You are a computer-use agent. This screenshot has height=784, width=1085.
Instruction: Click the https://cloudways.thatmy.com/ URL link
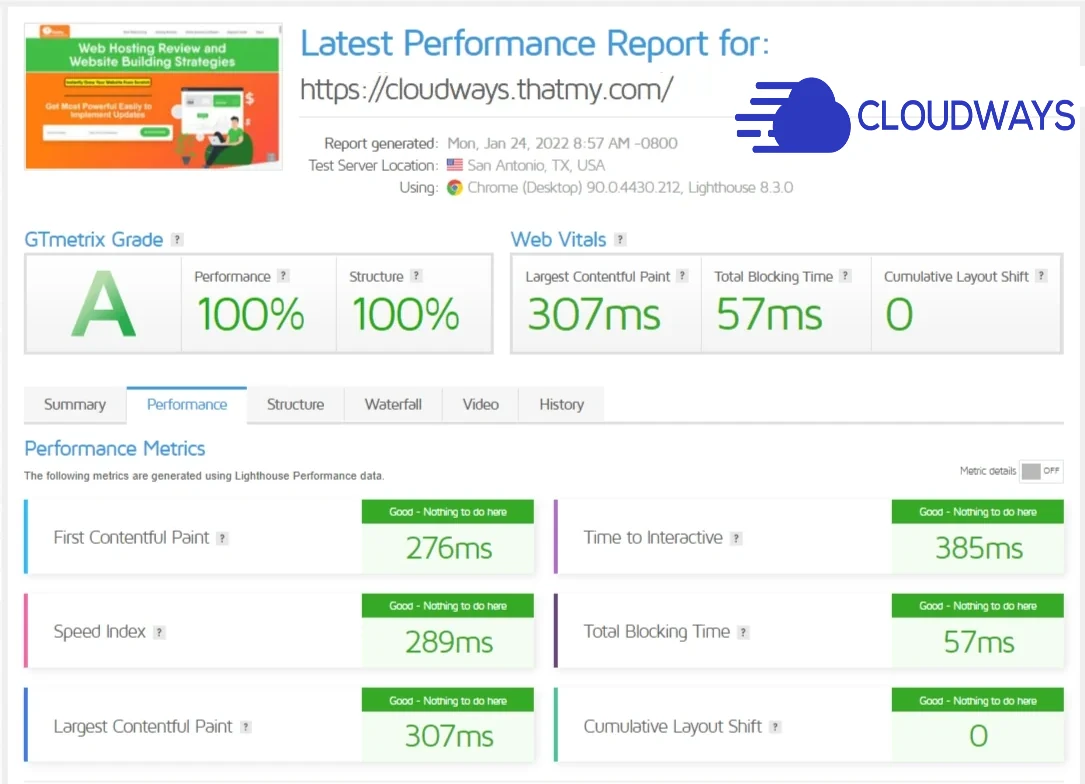point(489,90)
